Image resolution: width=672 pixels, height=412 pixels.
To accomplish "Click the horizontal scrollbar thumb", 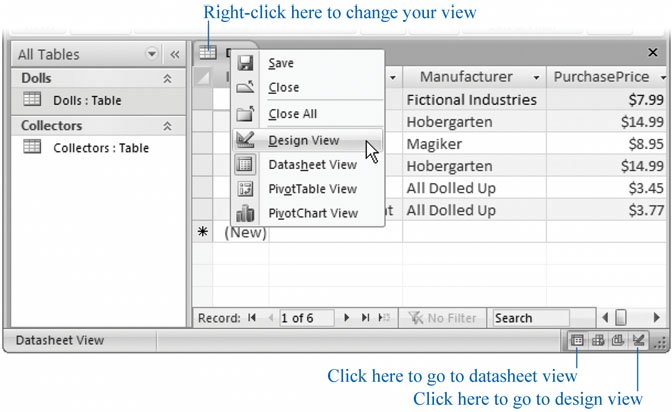I will pos(621,318).
